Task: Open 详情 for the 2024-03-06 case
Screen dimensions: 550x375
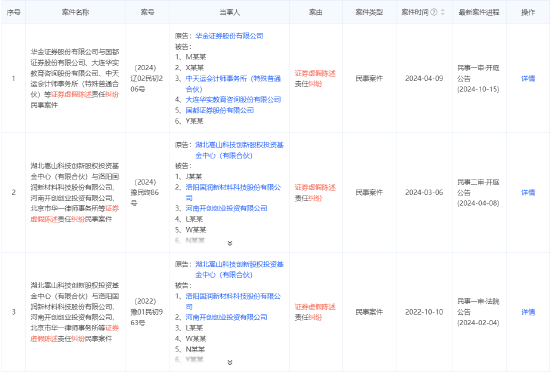Action: pos(528,193)
